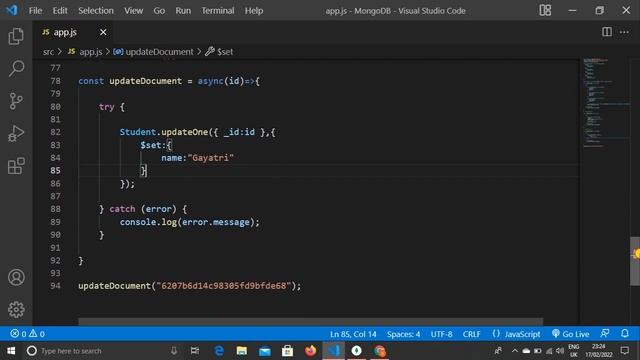This screenshot has width=640, height=360.
Task: Open the File menu
Action: pos(36,11)
